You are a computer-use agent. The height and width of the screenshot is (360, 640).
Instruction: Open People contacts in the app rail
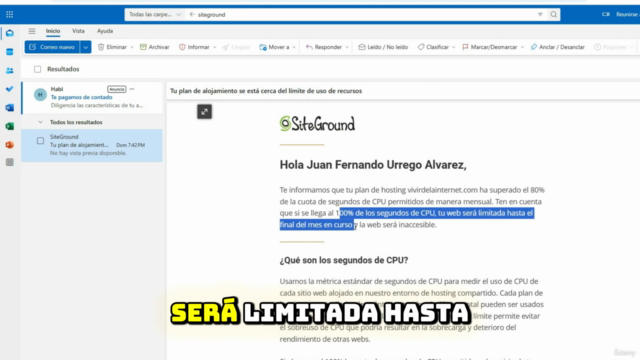tap(9, 71)
